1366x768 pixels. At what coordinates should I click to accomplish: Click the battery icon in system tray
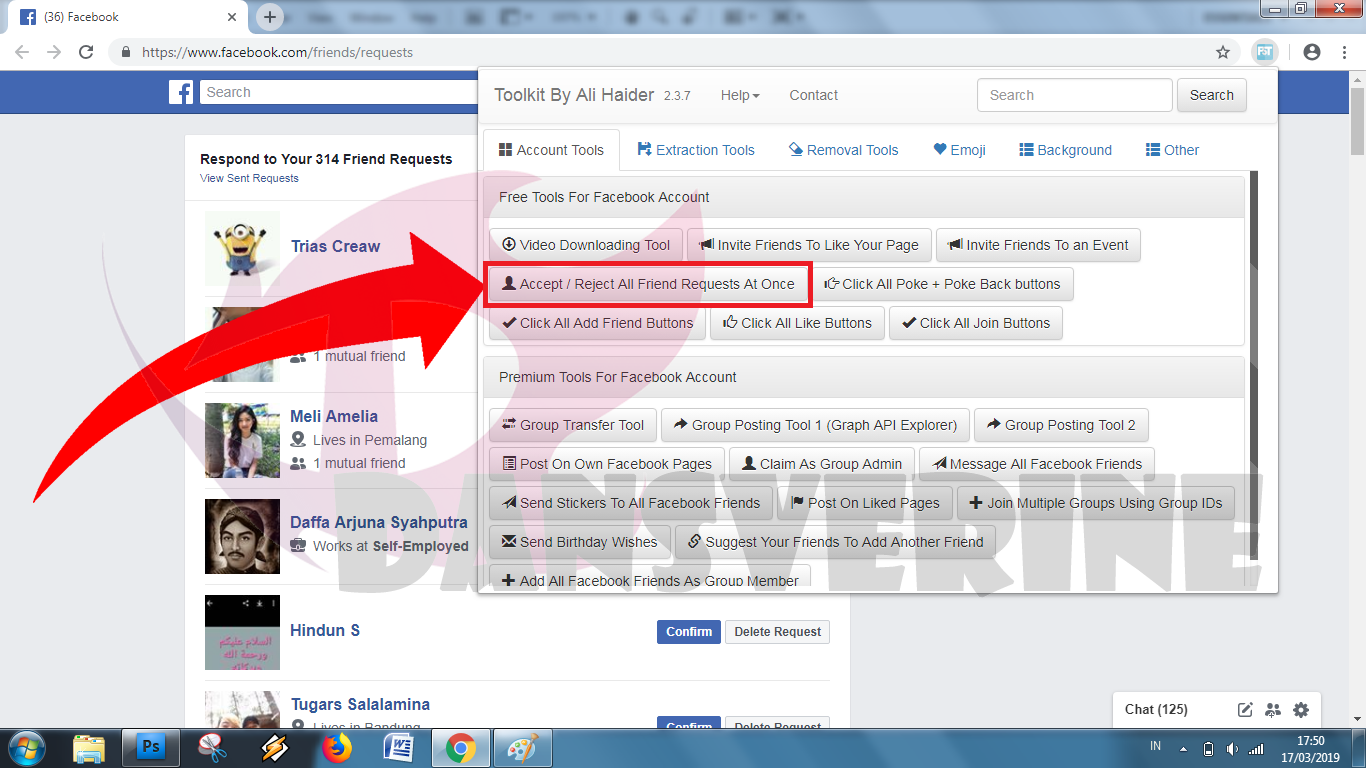pyautogui.click(x=1208, y=748)
